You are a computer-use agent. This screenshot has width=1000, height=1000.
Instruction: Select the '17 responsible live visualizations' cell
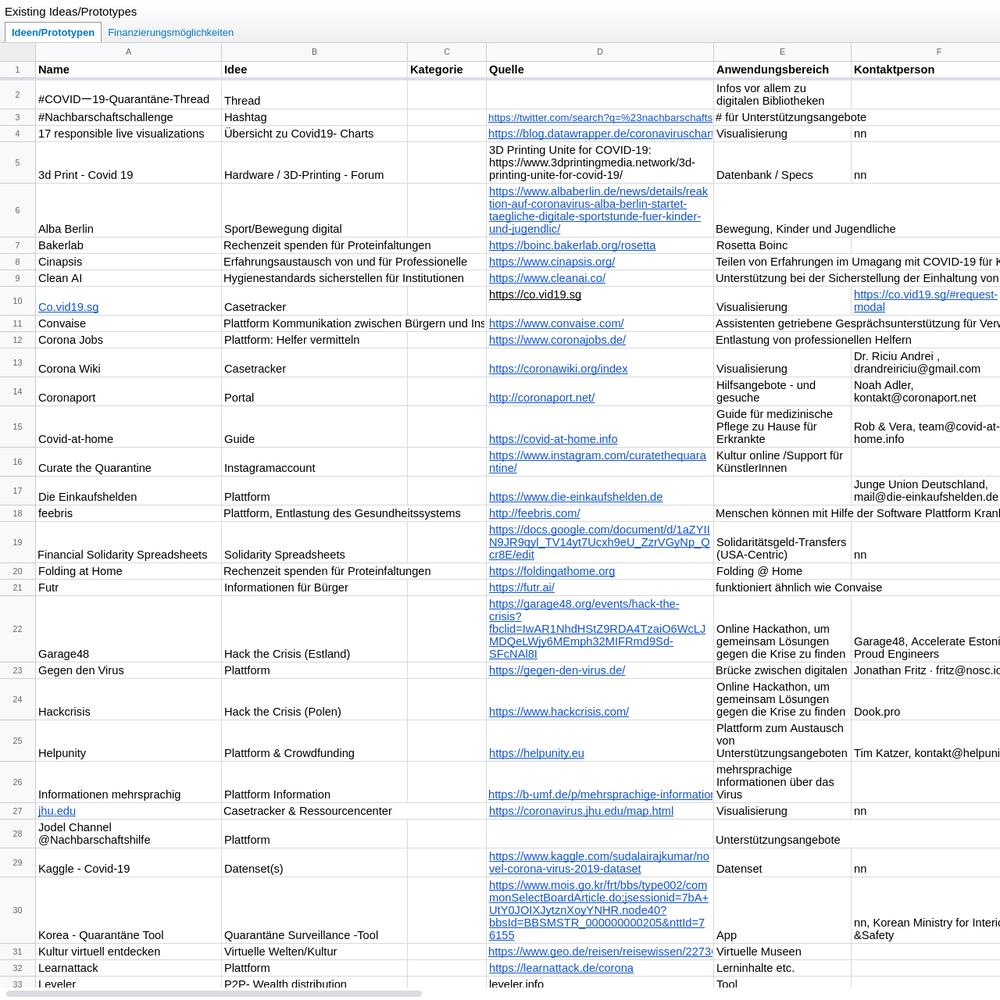[128, 134]
